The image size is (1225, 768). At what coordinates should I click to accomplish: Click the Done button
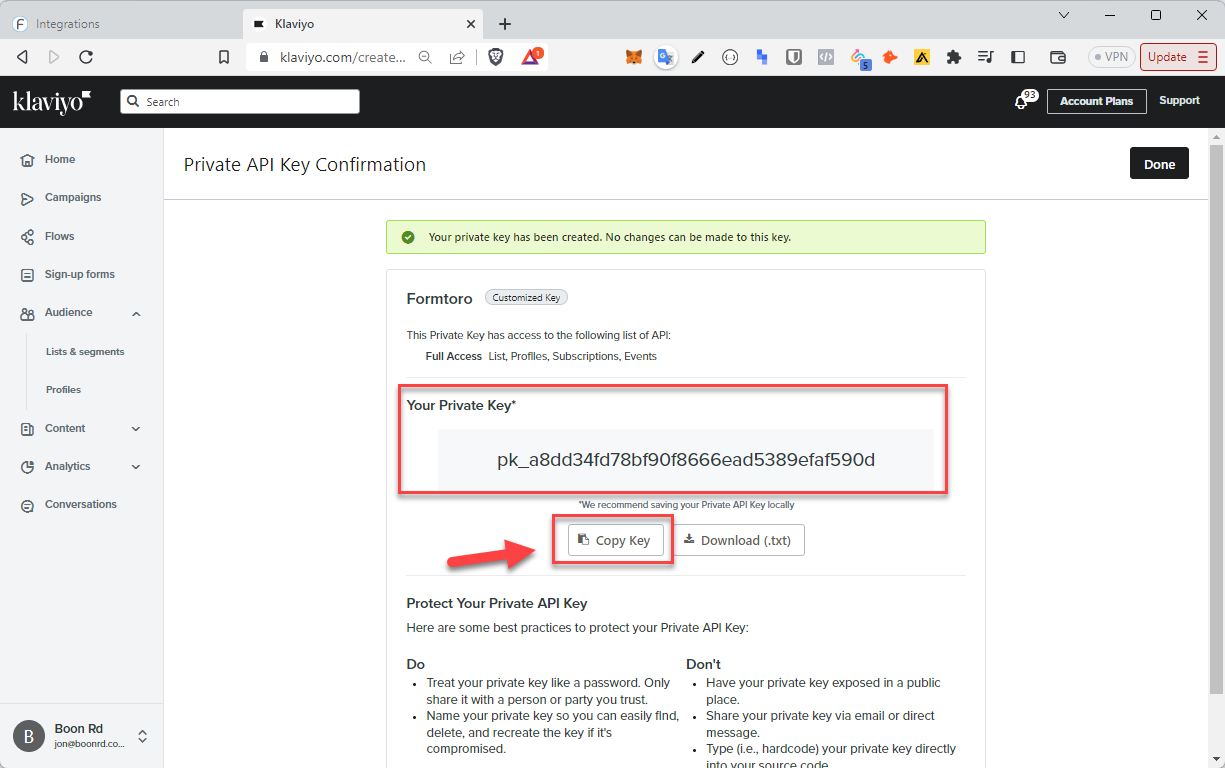click(1159, 164)
